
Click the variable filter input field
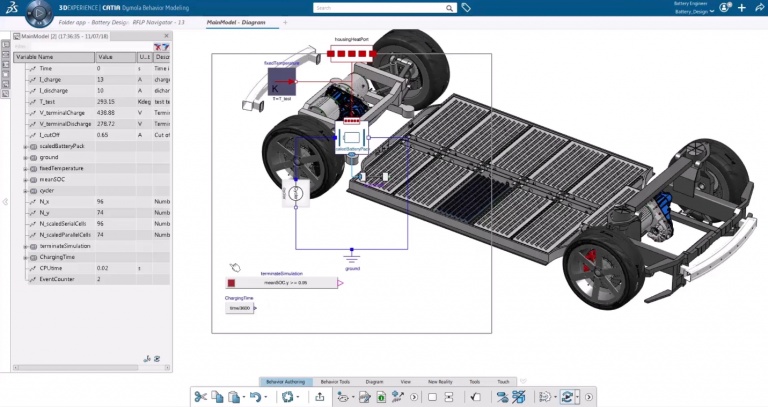tap(83, 47)
